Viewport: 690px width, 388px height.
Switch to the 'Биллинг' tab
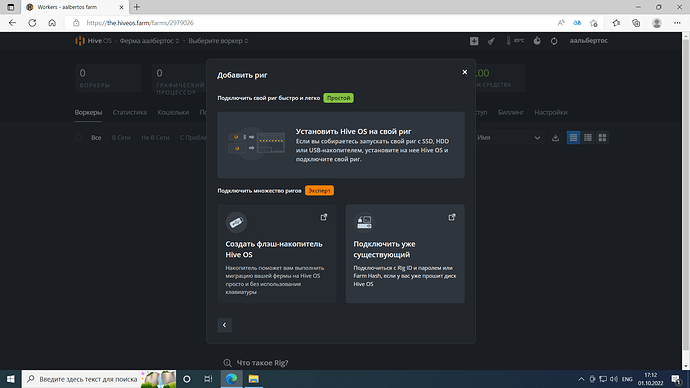click(x=511, y=113)
